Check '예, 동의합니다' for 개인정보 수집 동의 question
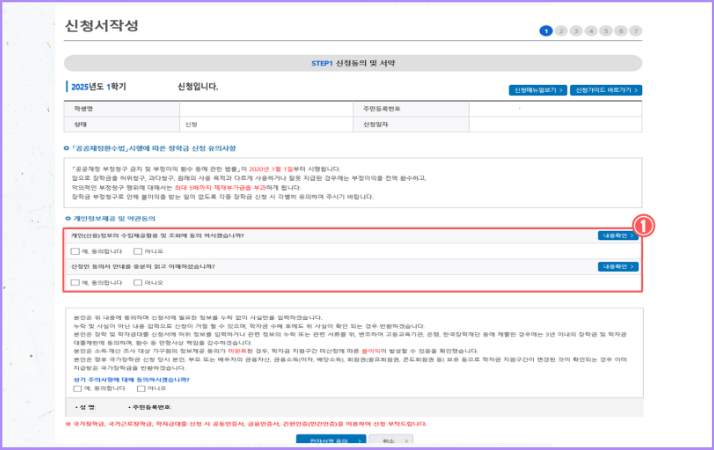 point(75,251)
